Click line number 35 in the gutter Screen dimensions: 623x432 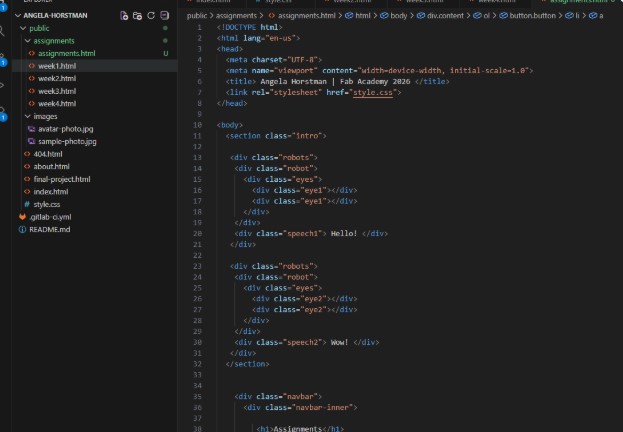[197, 397]
